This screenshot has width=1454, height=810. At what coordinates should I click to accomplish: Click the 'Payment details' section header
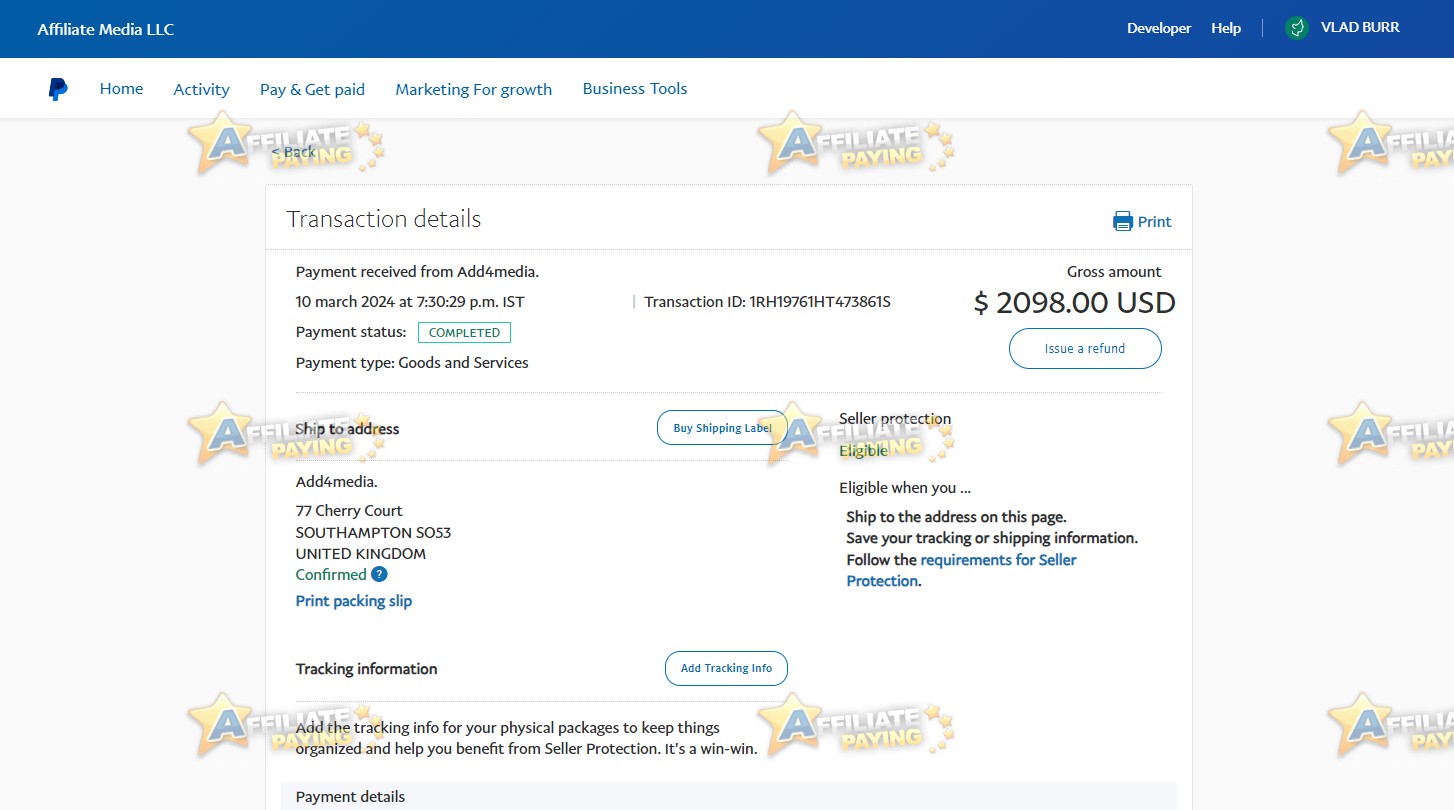pos(351,797)
